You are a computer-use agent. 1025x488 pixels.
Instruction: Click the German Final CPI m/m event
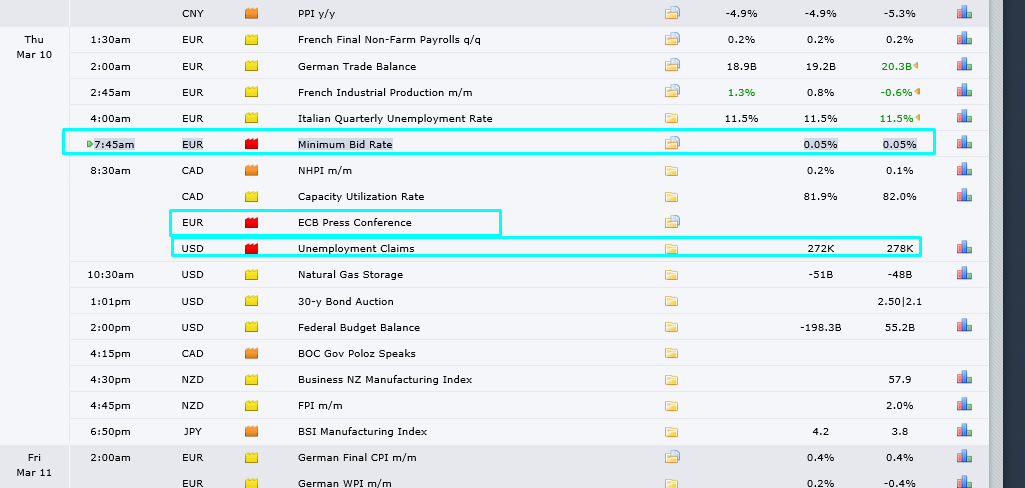point(357,457)
